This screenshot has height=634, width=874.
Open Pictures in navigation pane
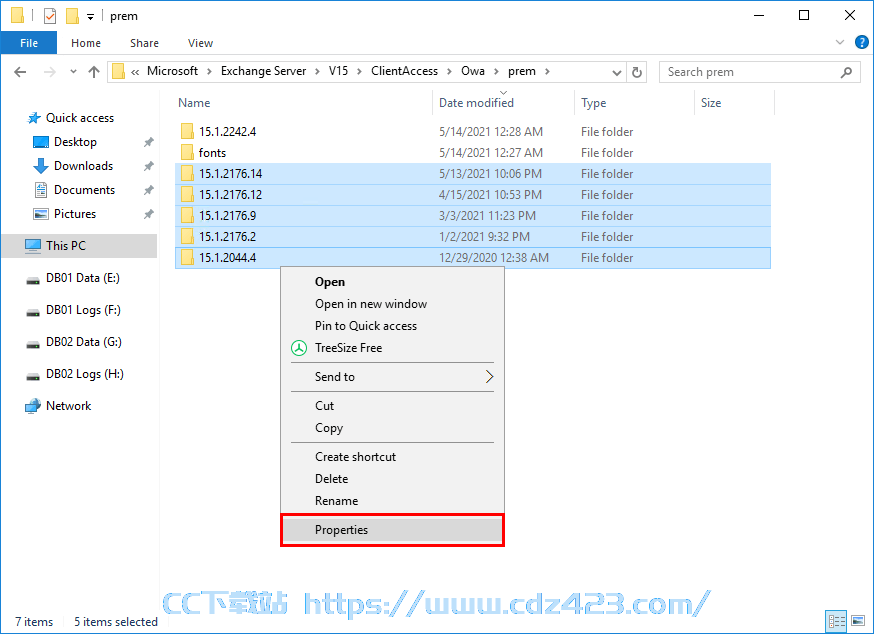click(x=75, y=214)
